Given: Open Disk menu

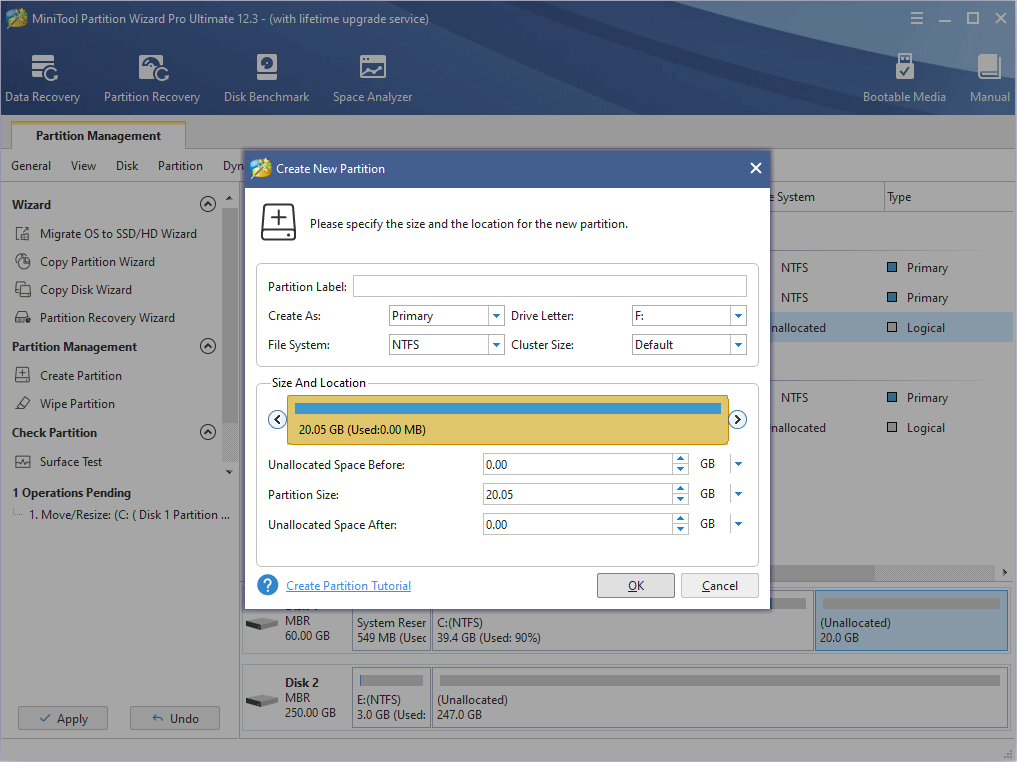Looking at the screenshot, I should pos(127,166).
